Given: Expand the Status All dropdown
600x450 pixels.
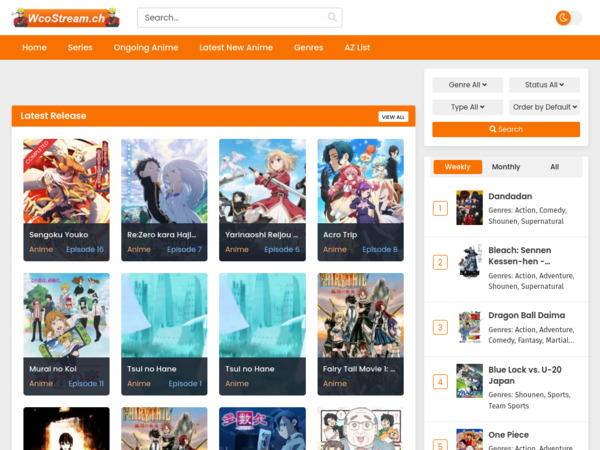Looking at the screenshot, I should 544,85.
